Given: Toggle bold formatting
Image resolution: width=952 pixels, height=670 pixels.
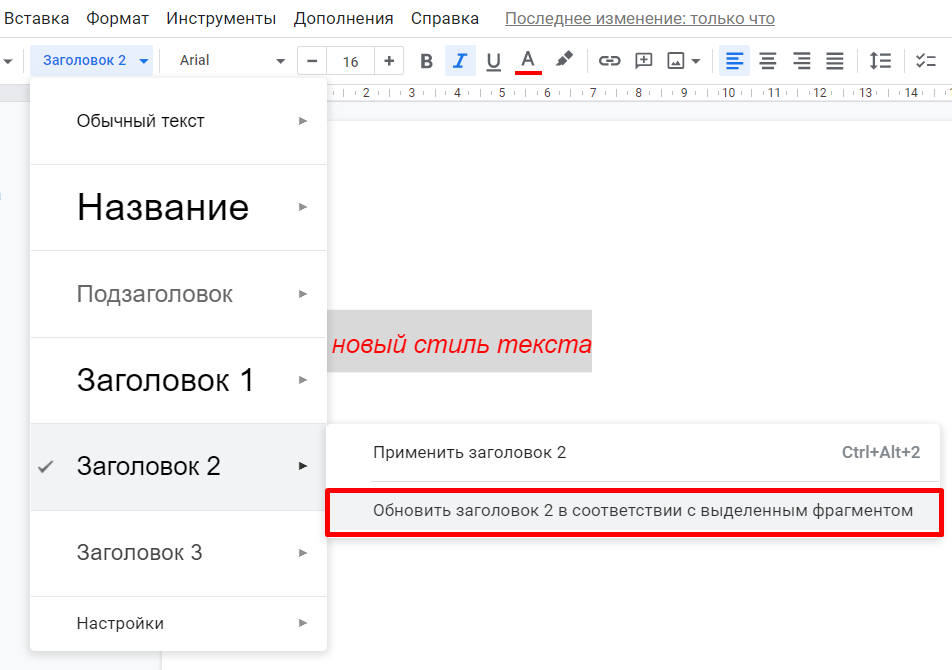Looking at the screenshot, I should [x=425, y=60].
